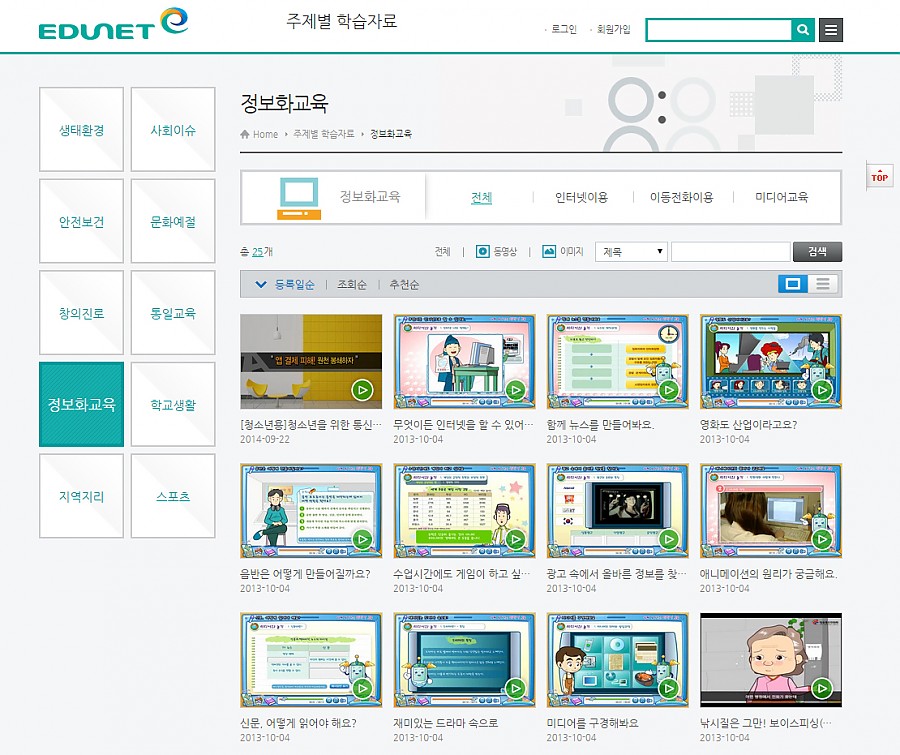Viewport: 900px width, 755px height.
Task: Click the magnifier search icon in header
Action: [802, 30]
